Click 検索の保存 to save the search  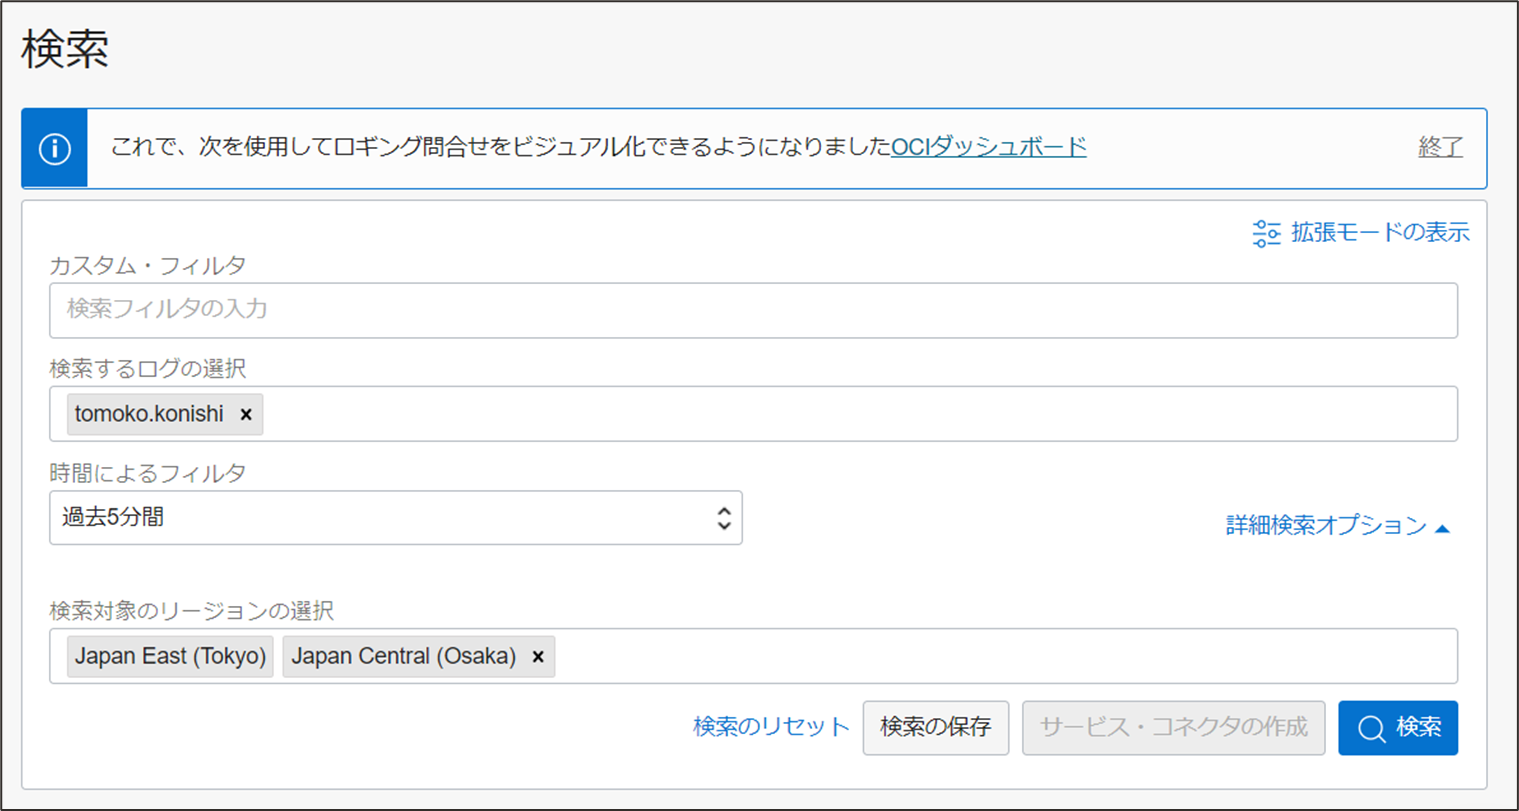pyautogui.click(x=935, y=728)
